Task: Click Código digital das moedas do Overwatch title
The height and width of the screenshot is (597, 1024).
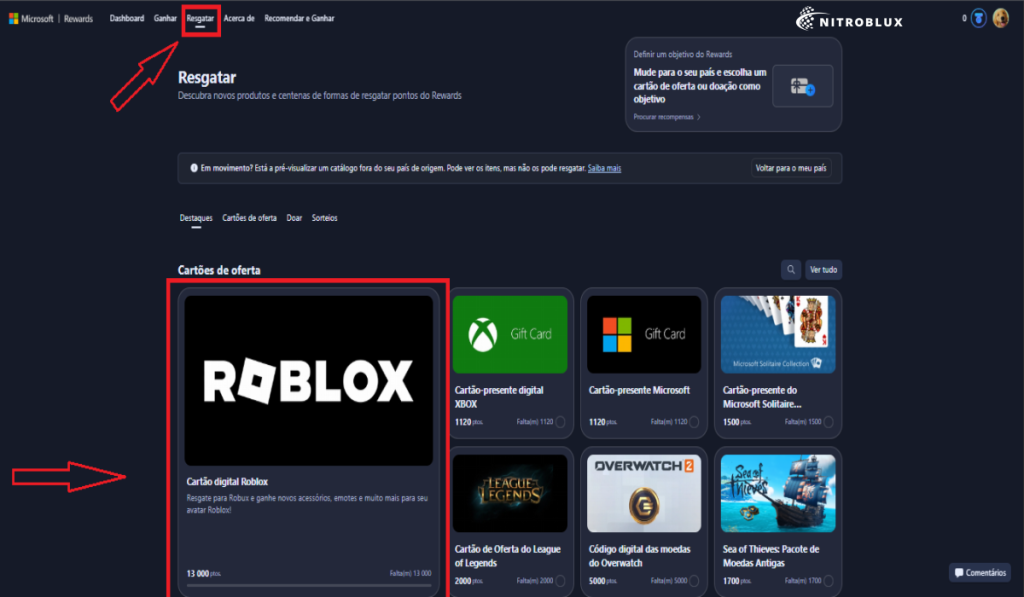Action: tap(639, 556)
